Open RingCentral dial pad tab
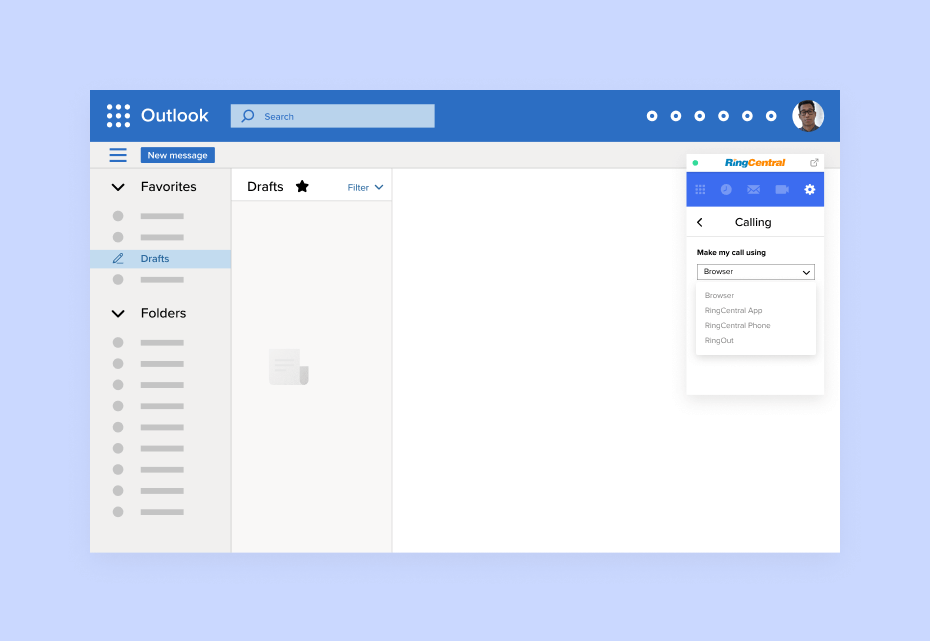The image size is (930, 641). tap(700, 189)
